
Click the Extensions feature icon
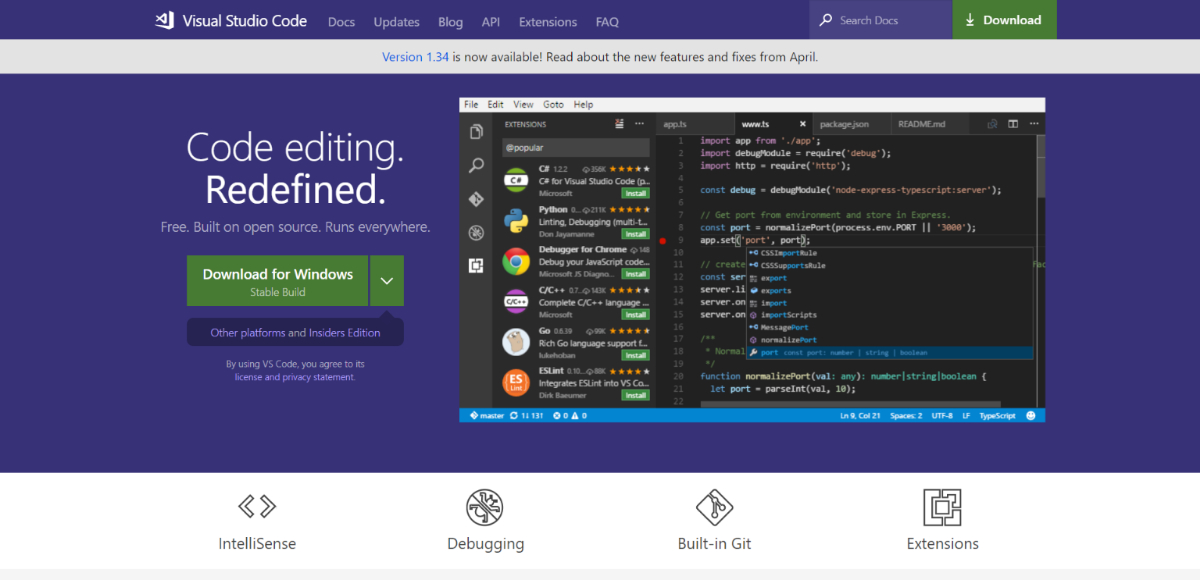[942, 507]
